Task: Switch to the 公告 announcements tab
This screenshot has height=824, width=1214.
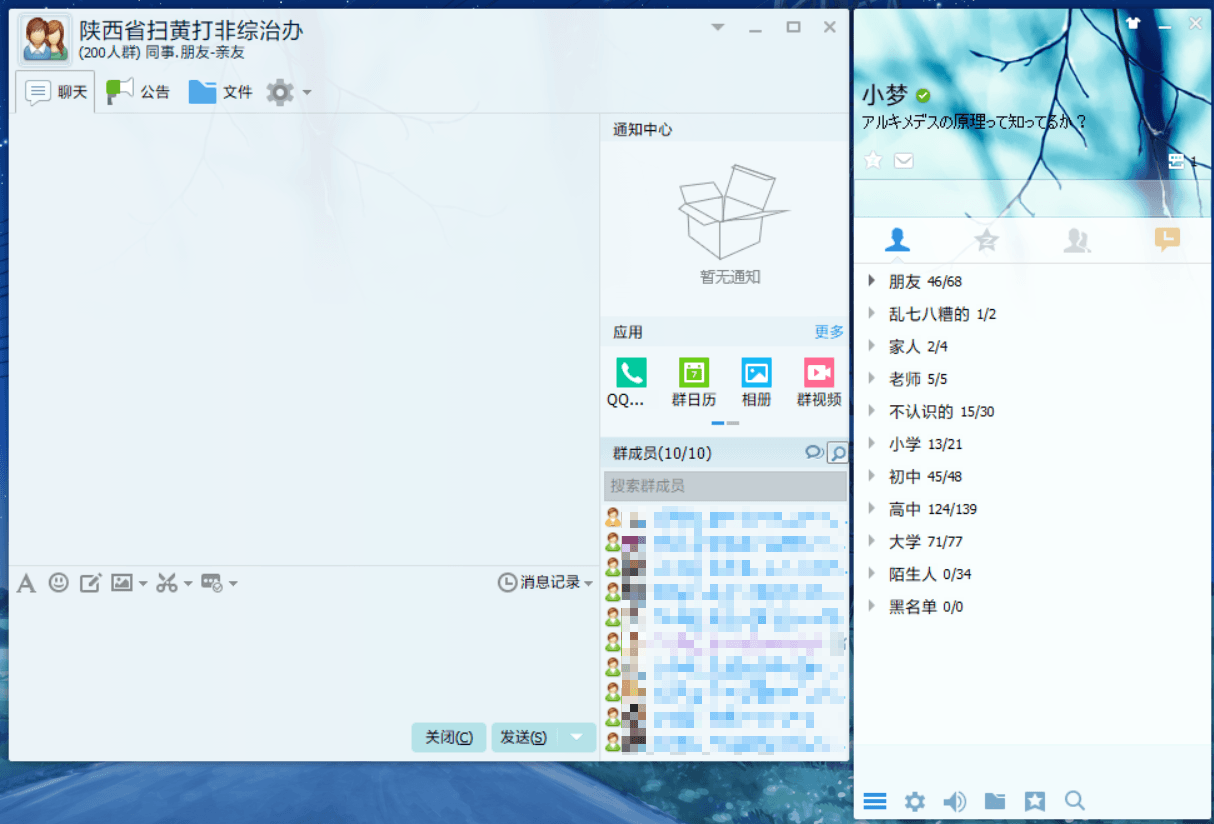Action: 139,92
